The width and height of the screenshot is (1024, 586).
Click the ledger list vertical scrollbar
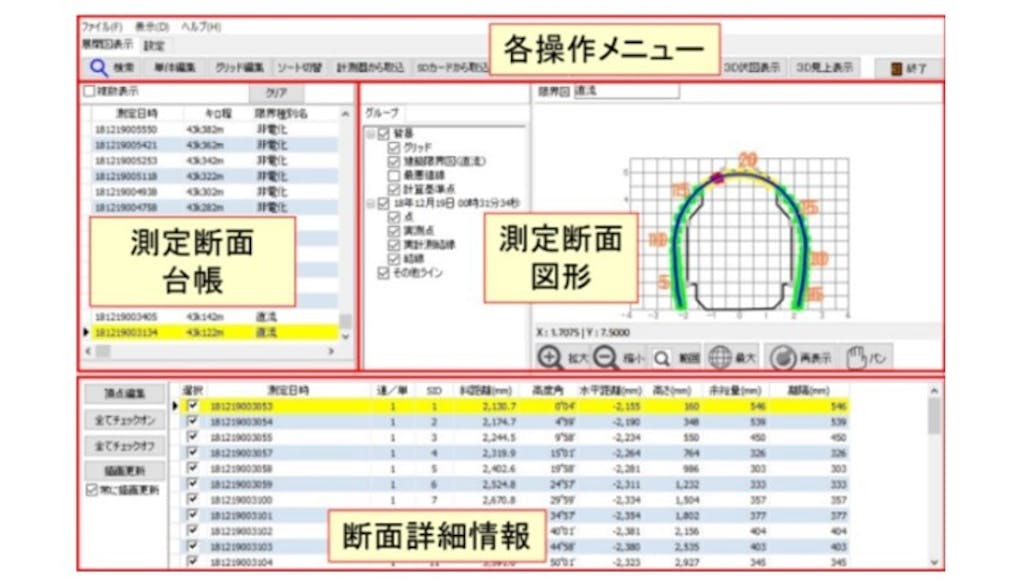[345, 224]
